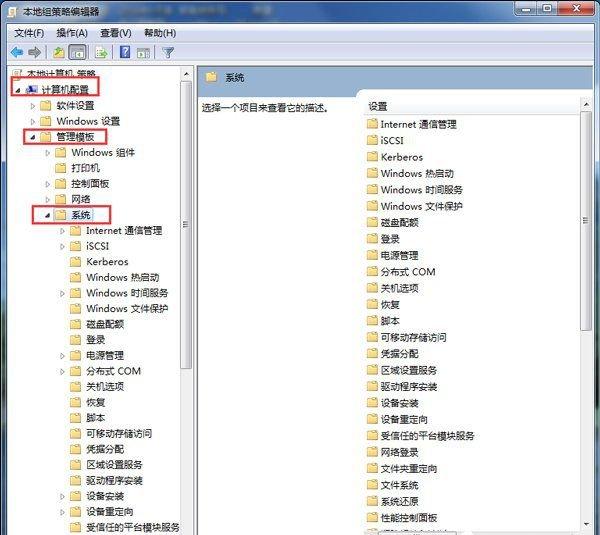Collapse the 管理模板 tree node
This screenshot has width=600, height=535.
(x=33, y=137)
